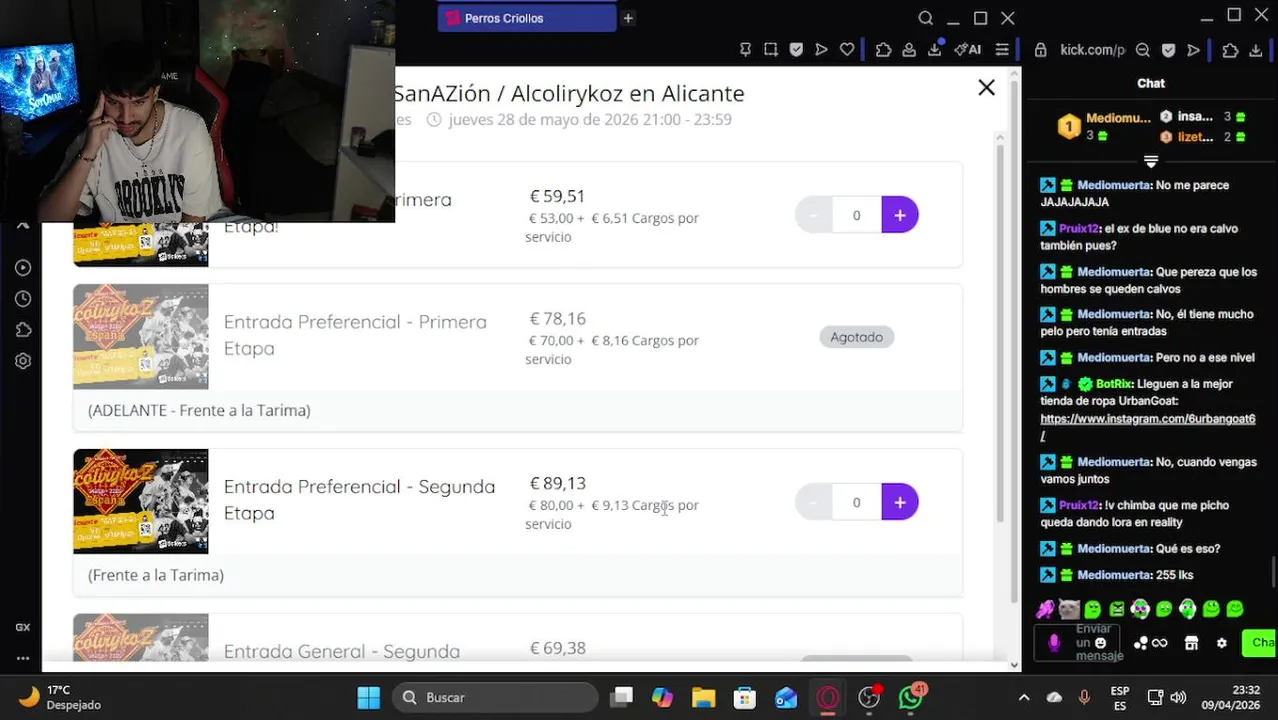This screenshot has height=720, width=1278.
Task: Add one €59,51 first-stage ticket
Action: click(x=900, y=215)
